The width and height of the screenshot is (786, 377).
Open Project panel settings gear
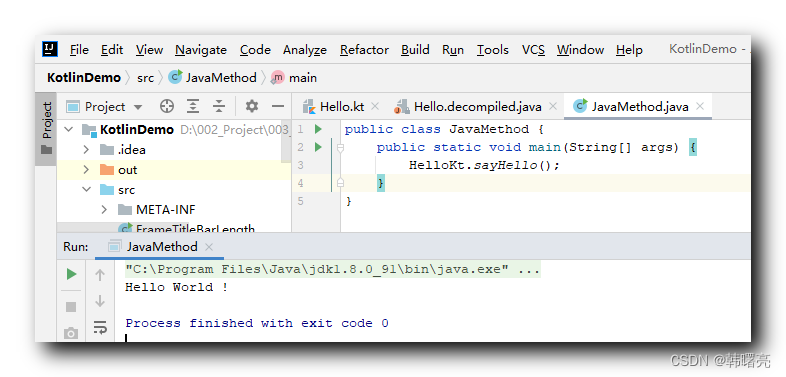coord(252,106)
